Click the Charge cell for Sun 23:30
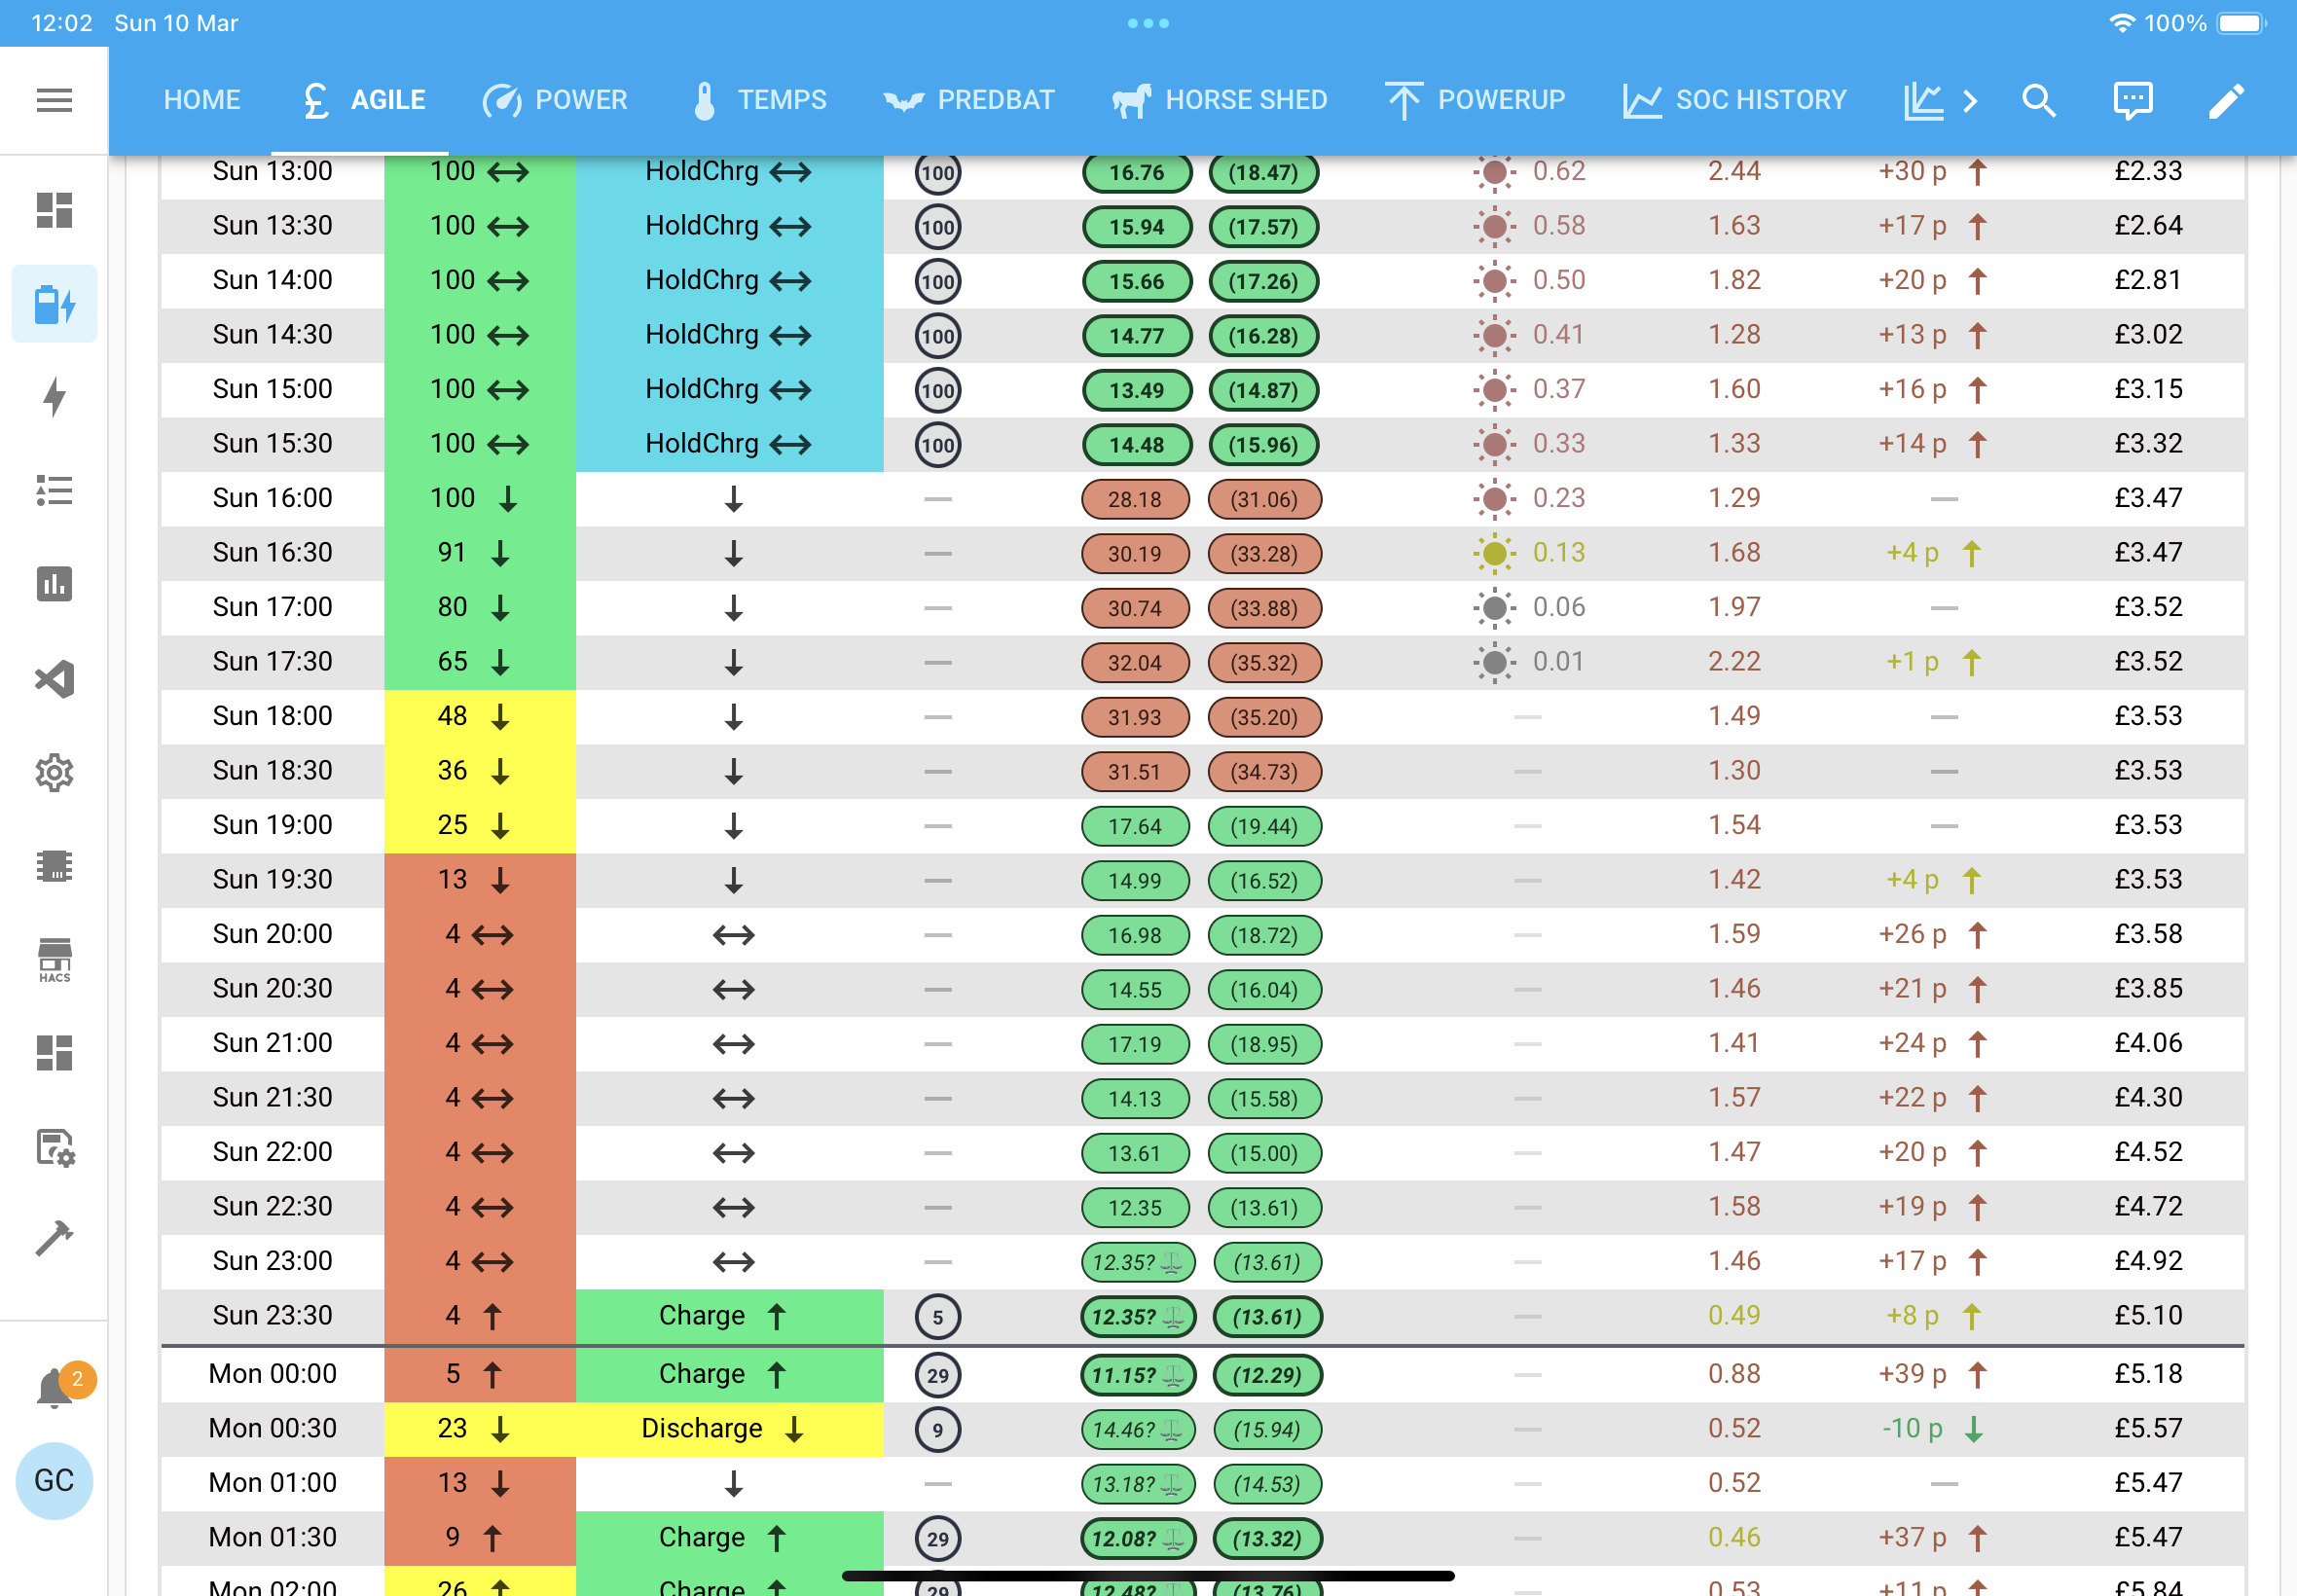 click(730, 1316)
